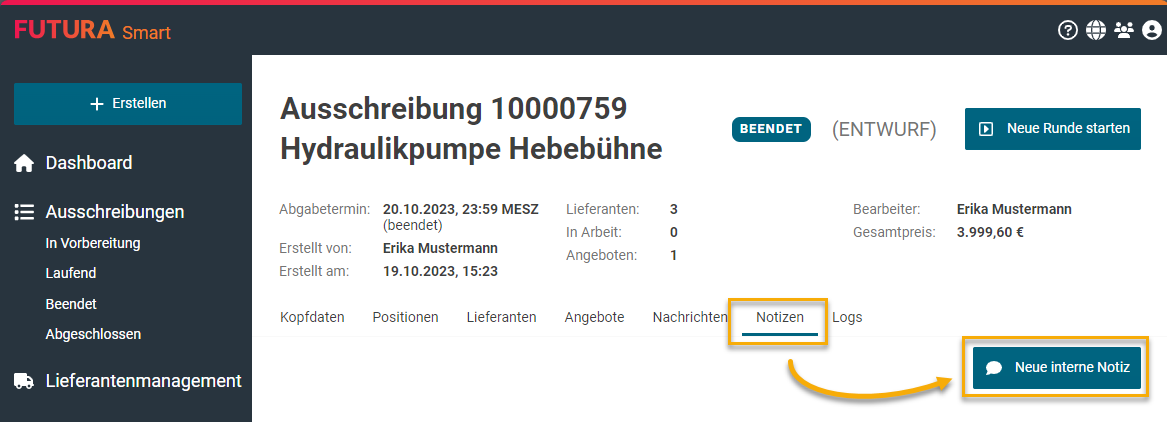Open the Positionen tab
The width and height of the screenshot is (1167, 422).
(405, 317)
